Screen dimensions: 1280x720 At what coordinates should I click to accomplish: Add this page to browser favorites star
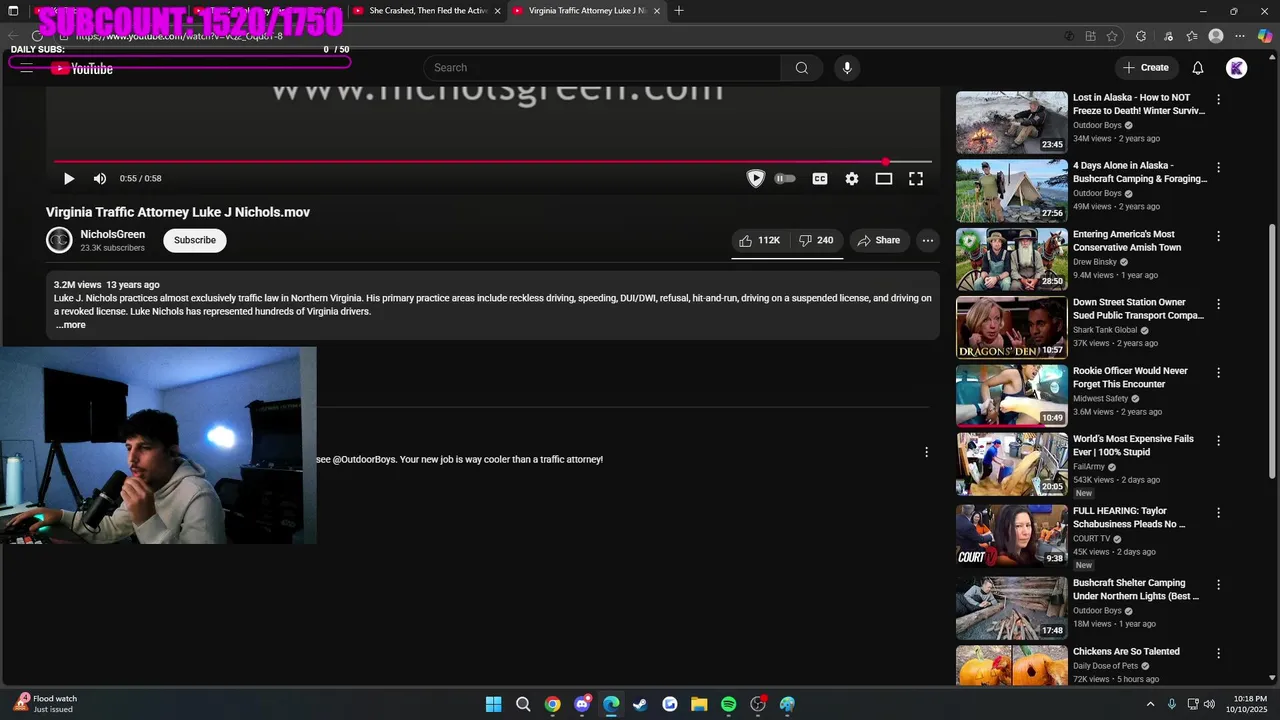tap(1112, 36)
